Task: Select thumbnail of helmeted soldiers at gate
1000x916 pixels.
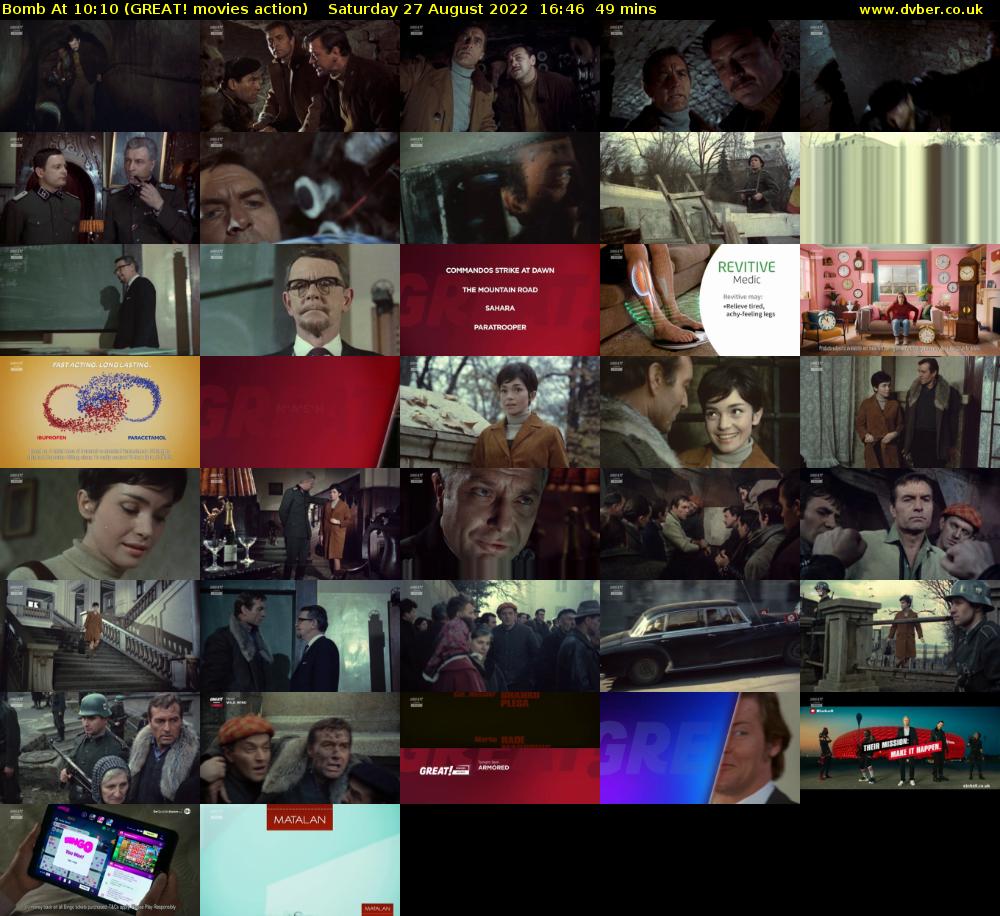Action: (x=900, y=636)
